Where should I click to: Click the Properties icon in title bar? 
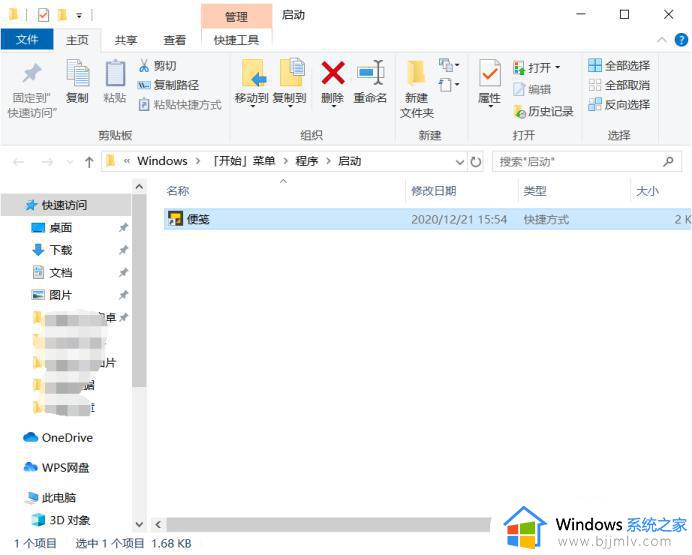tap(43, 15)
